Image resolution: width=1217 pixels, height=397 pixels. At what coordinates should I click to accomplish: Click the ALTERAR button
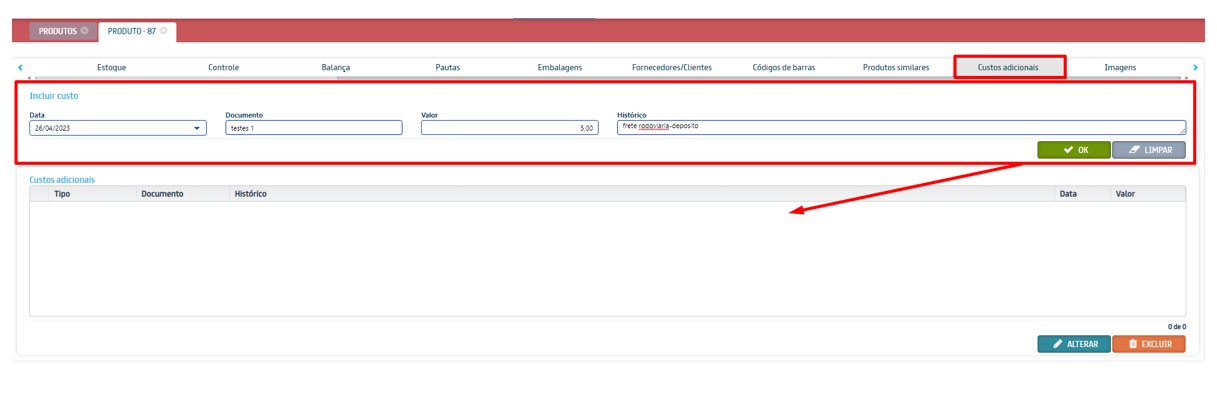pos(1074,344)
